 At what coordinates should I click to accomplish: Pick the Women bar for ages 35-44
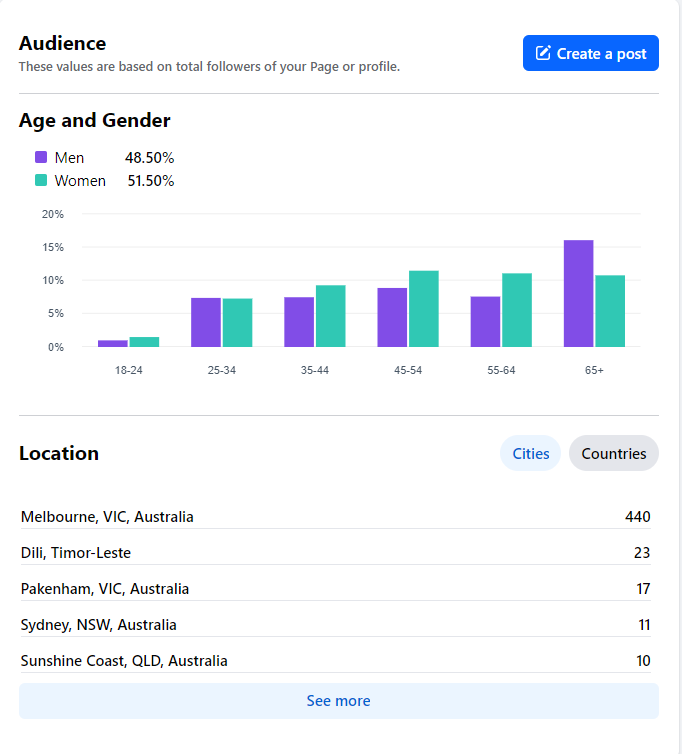pyautogui.click(x=330, y=316)
